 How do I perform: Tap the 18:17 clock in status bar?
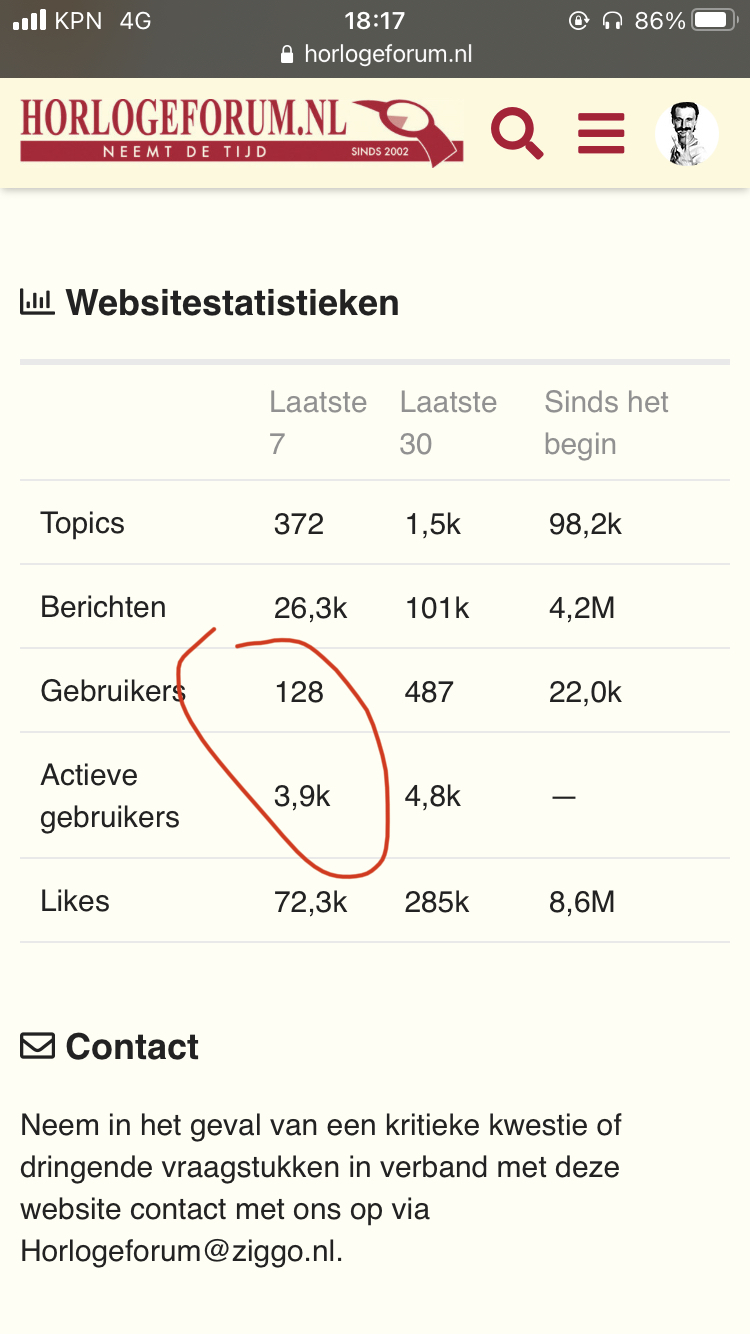[x=375, y=20]
